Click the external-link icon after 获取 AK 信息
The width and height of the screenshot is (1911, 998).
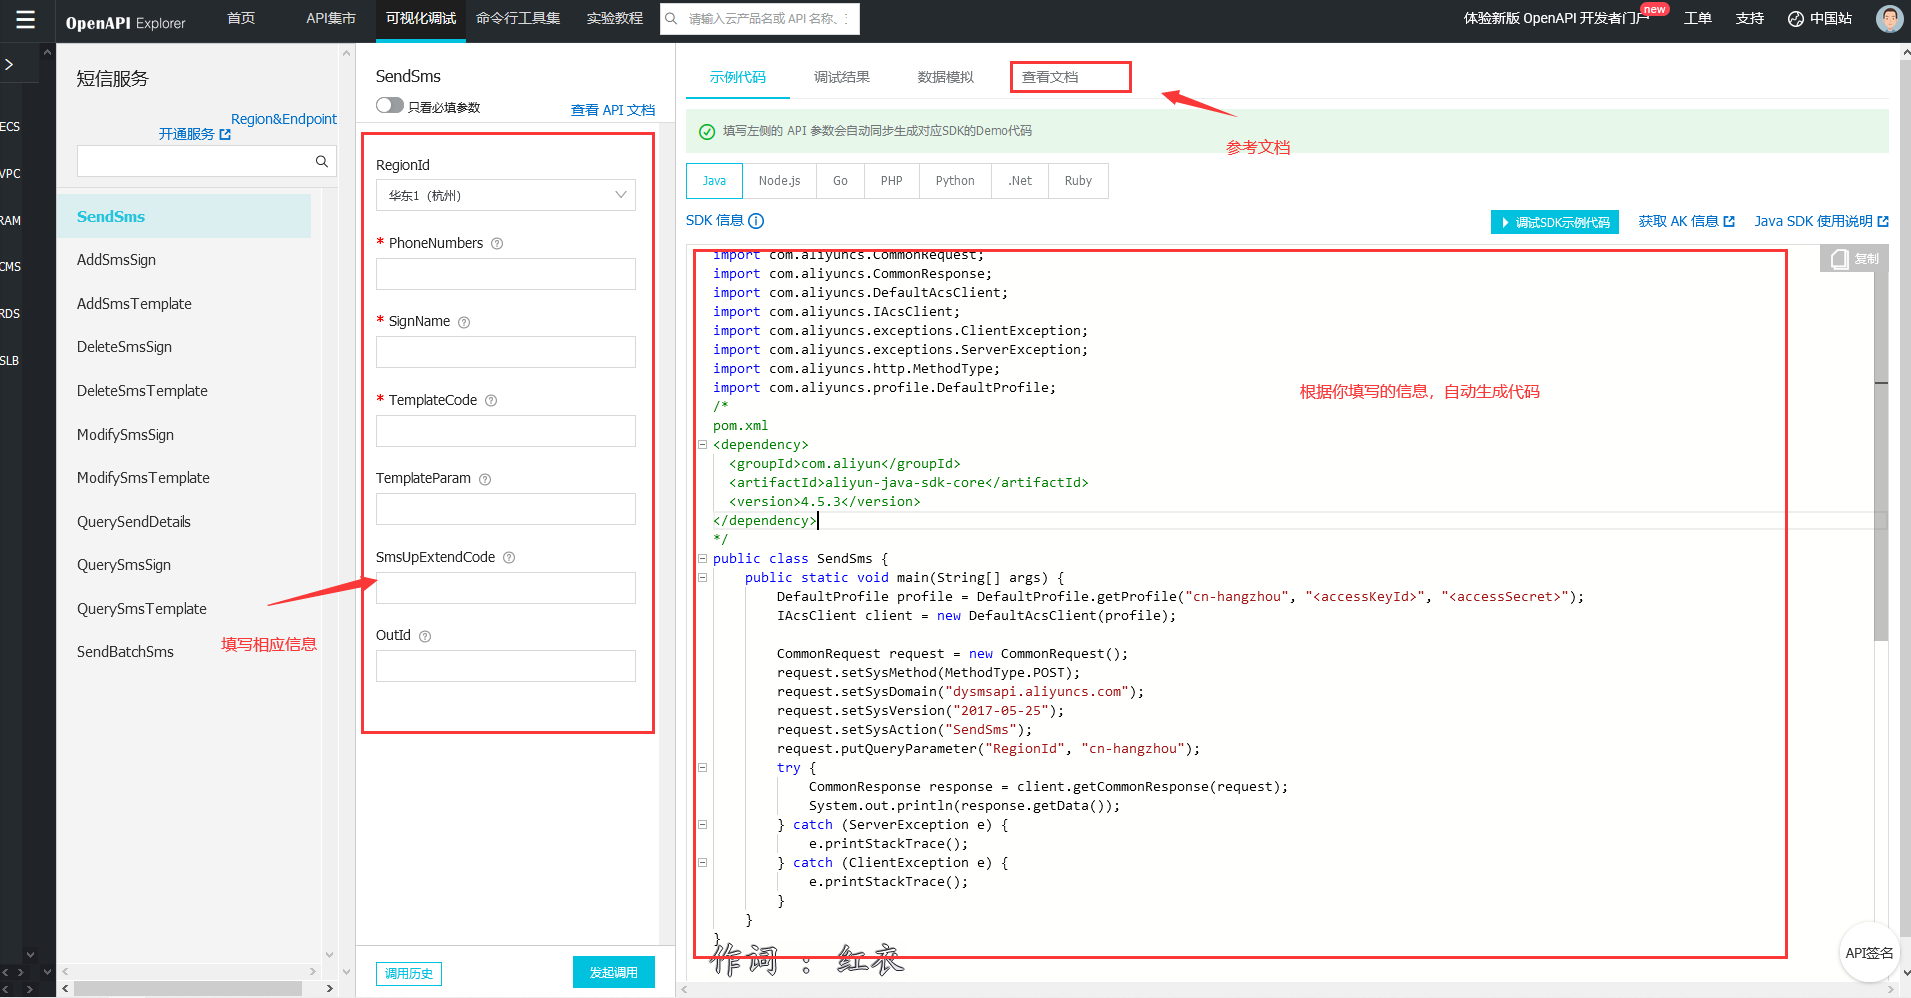point(1729,222)
